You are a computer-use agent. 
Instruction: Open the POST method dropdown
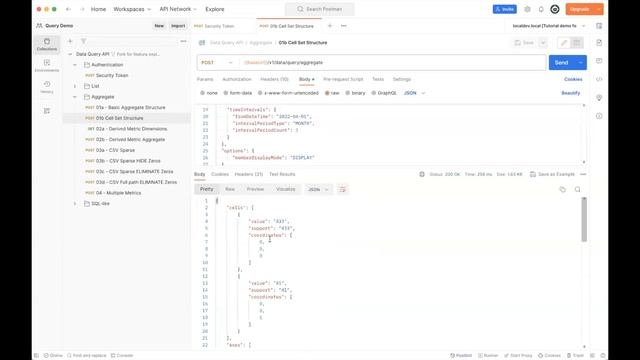tap(217, 62)
